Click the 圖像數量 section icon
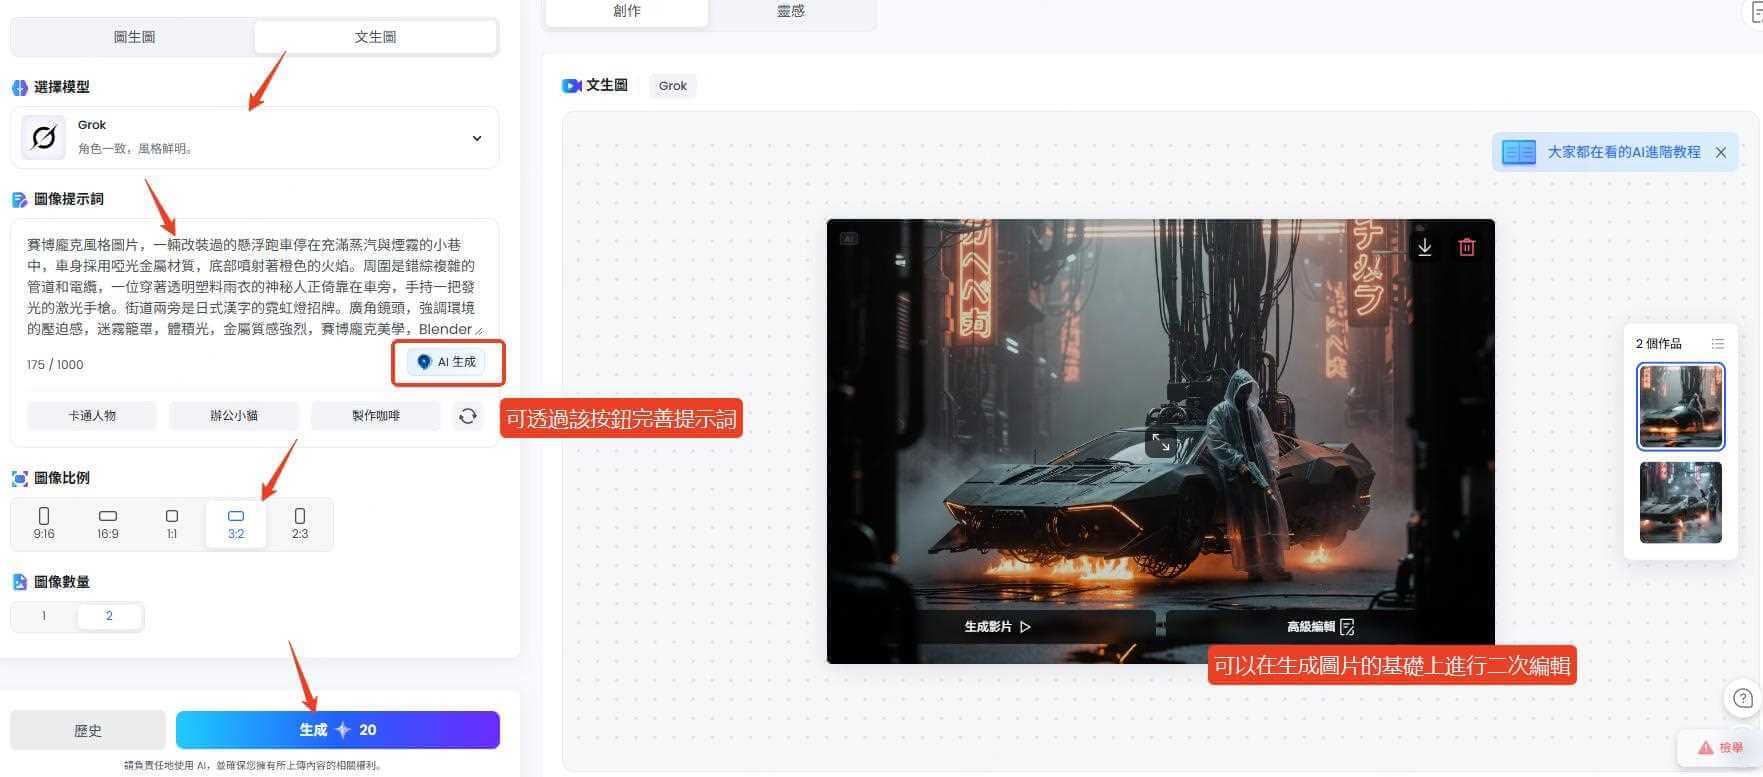The image size is (1763, 777). [19, 582]
